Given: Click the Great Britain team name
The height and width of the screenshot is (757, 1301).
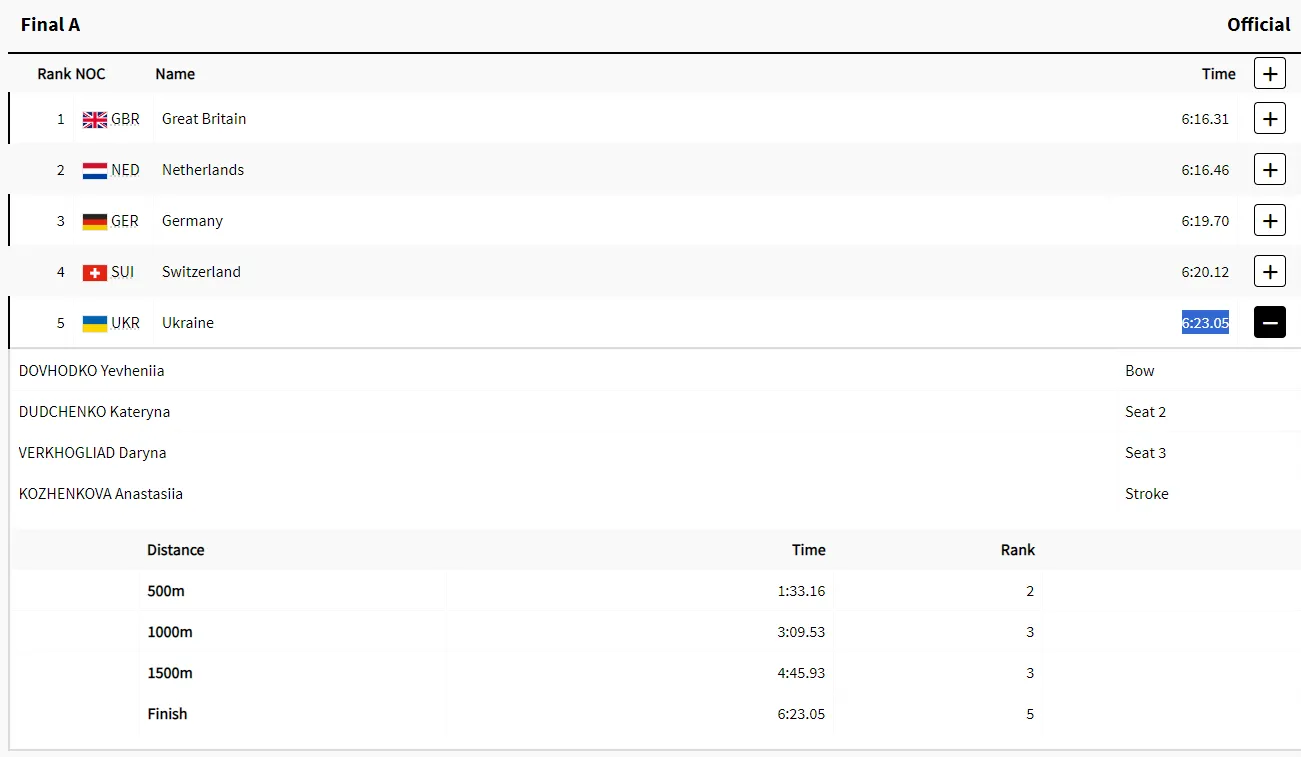Looking at the screenshot, I should [204, 119].
